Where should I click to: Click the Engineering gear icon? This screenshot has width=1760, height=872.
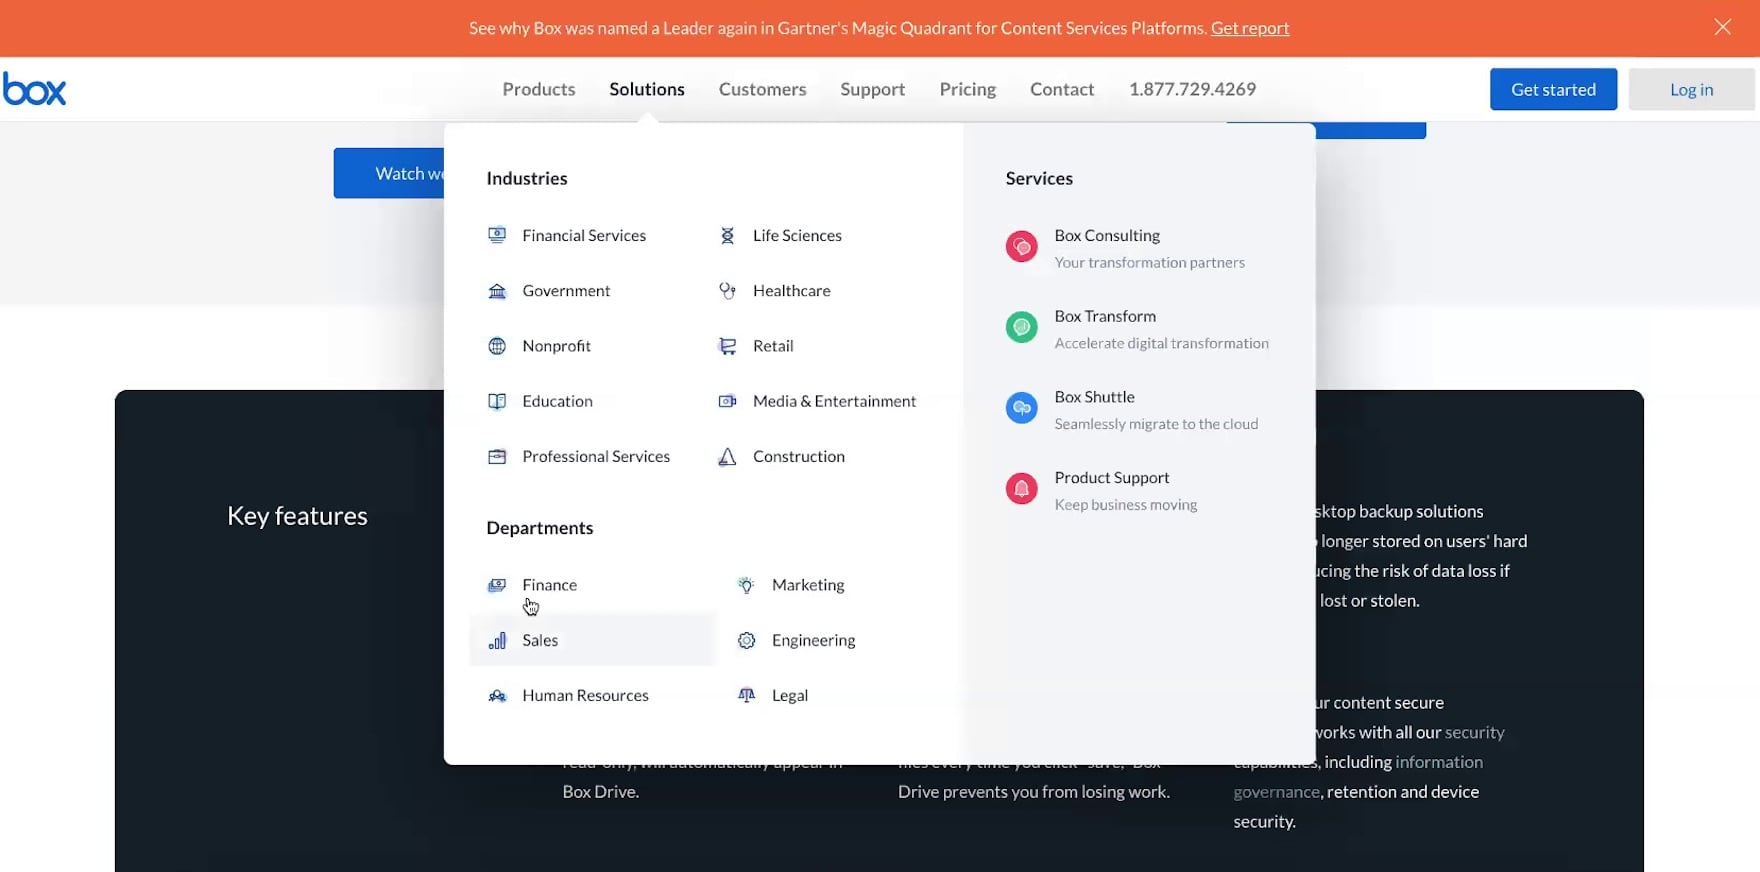[746, 641]
